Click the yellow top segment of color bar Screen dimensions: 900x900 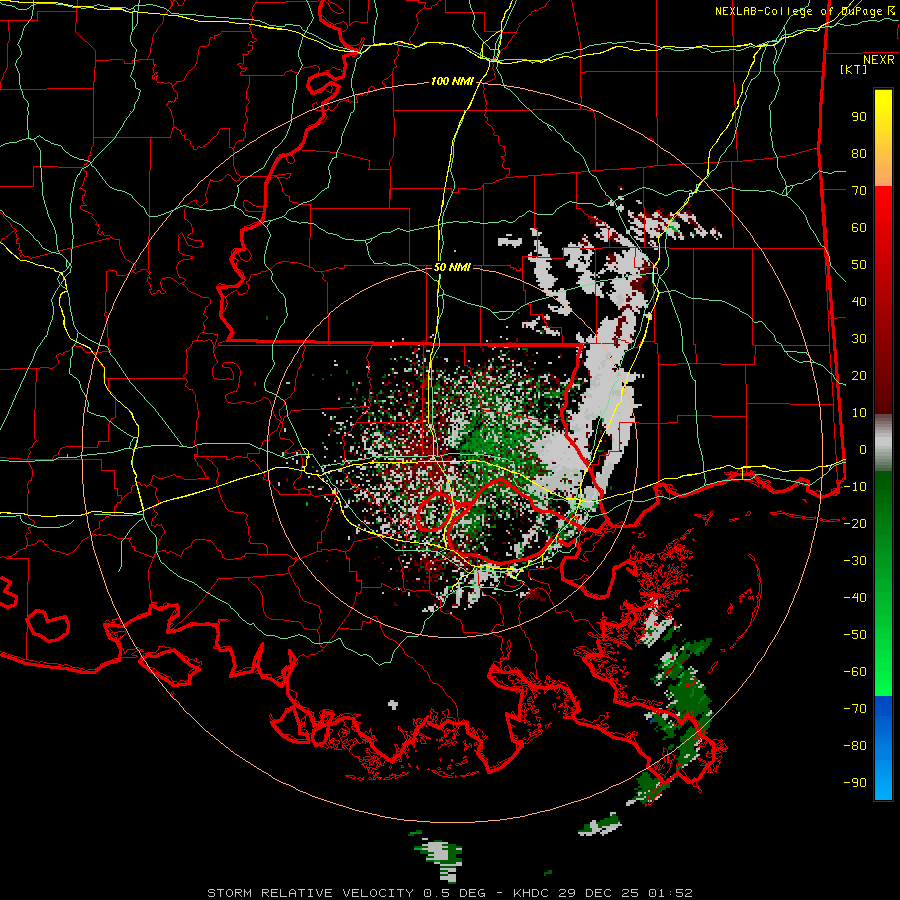click(883, 138)
